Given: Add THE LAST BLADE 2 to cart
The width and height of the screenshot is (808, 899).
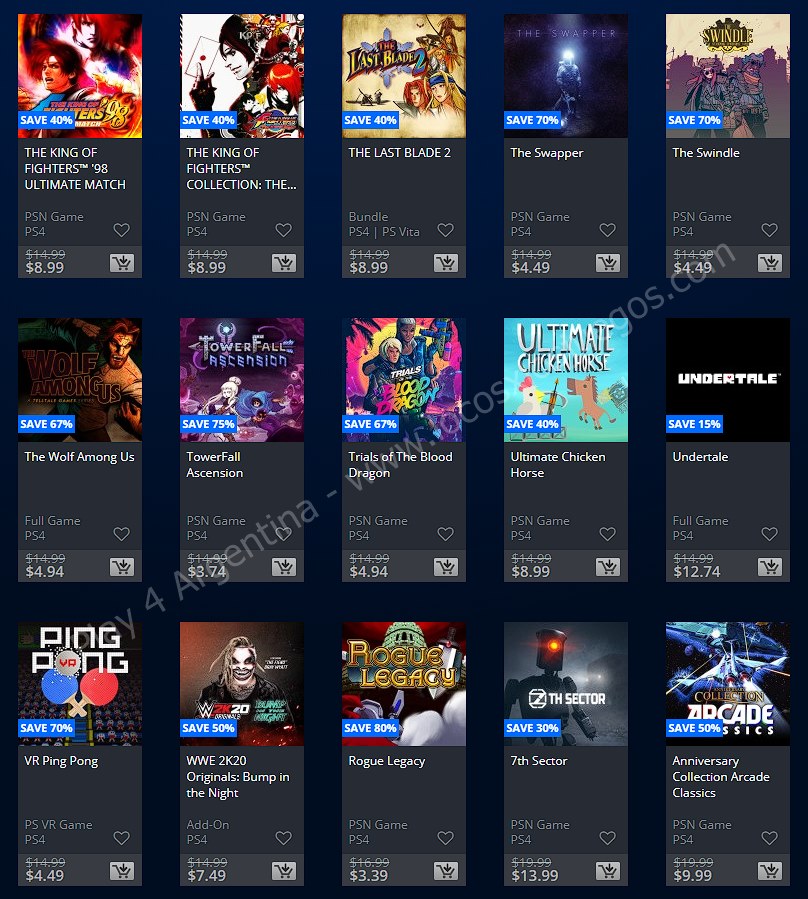Looking at the screenshot, I should (446, 263).
